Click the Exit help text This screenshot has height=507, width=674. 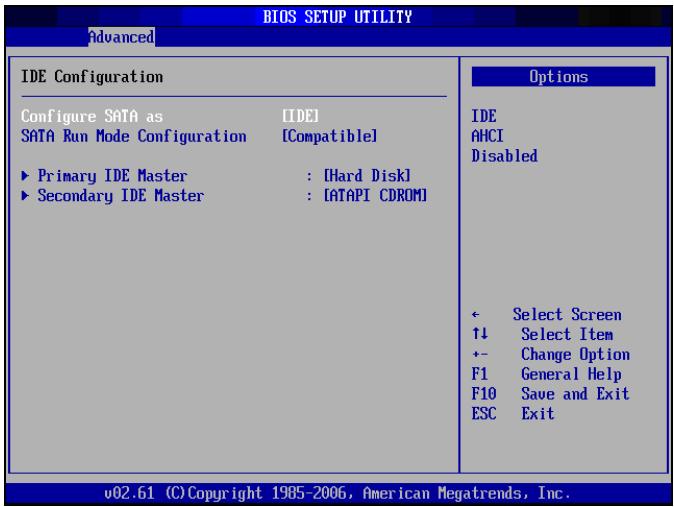coord(538,414)
